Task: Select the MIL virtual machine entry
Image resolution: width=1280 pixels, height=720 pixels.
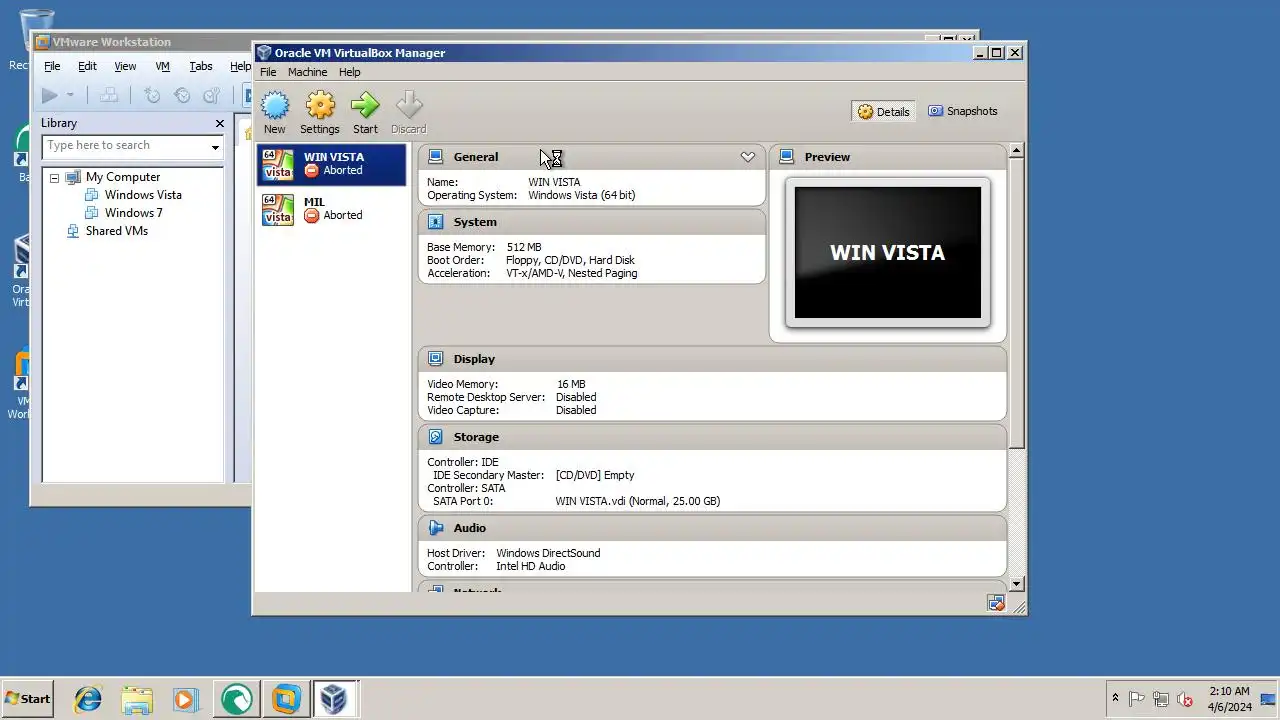Action: [x=332, y=209]
